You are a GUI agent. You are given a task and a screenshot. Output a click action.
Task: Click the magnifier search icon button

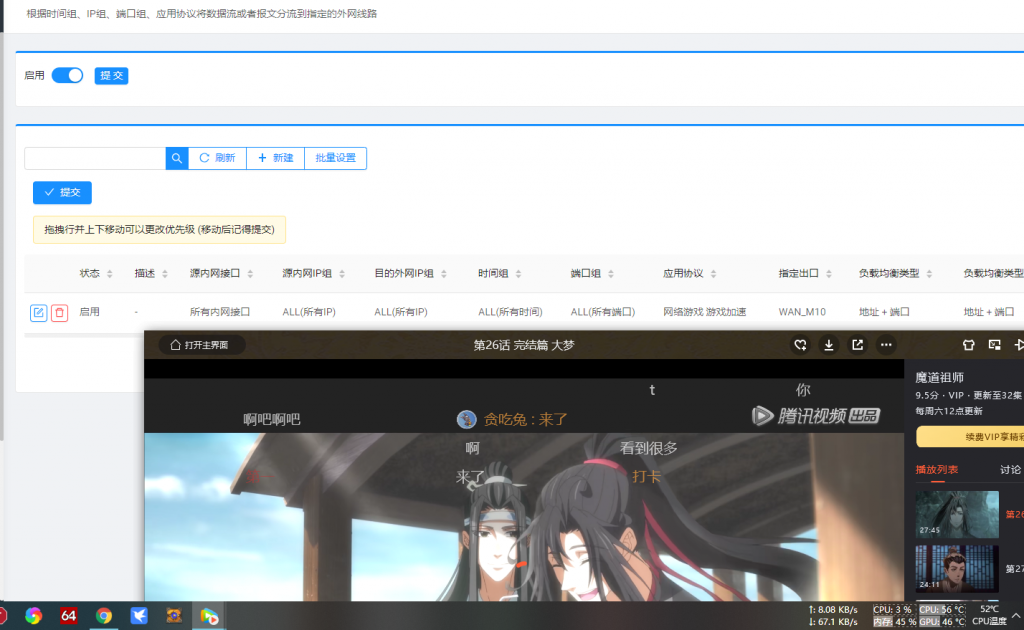point(177,158)
